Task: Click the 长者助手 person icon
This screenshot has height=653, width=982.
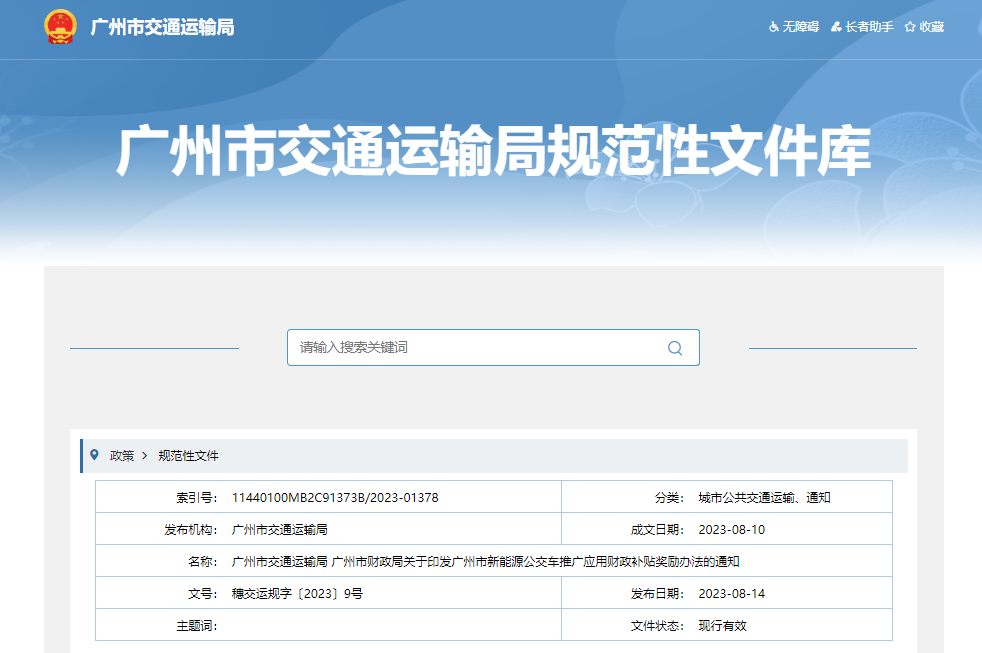Action: click(836, 27)
